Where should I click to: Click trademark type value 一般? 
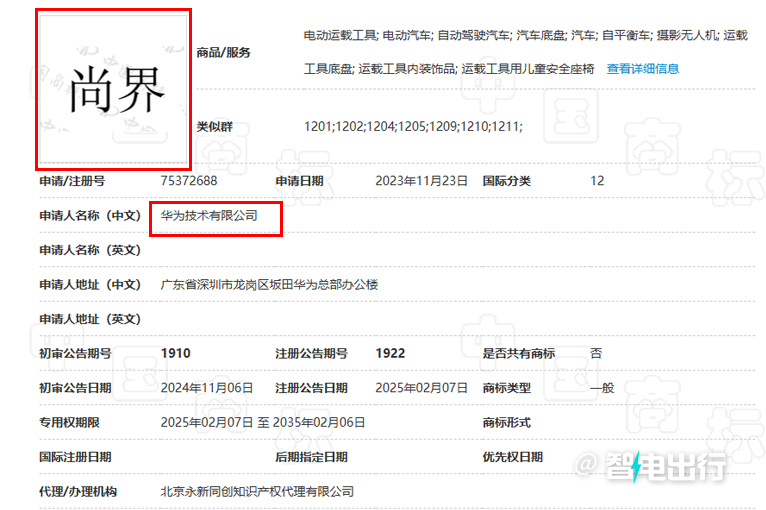(x=602, y=388)
